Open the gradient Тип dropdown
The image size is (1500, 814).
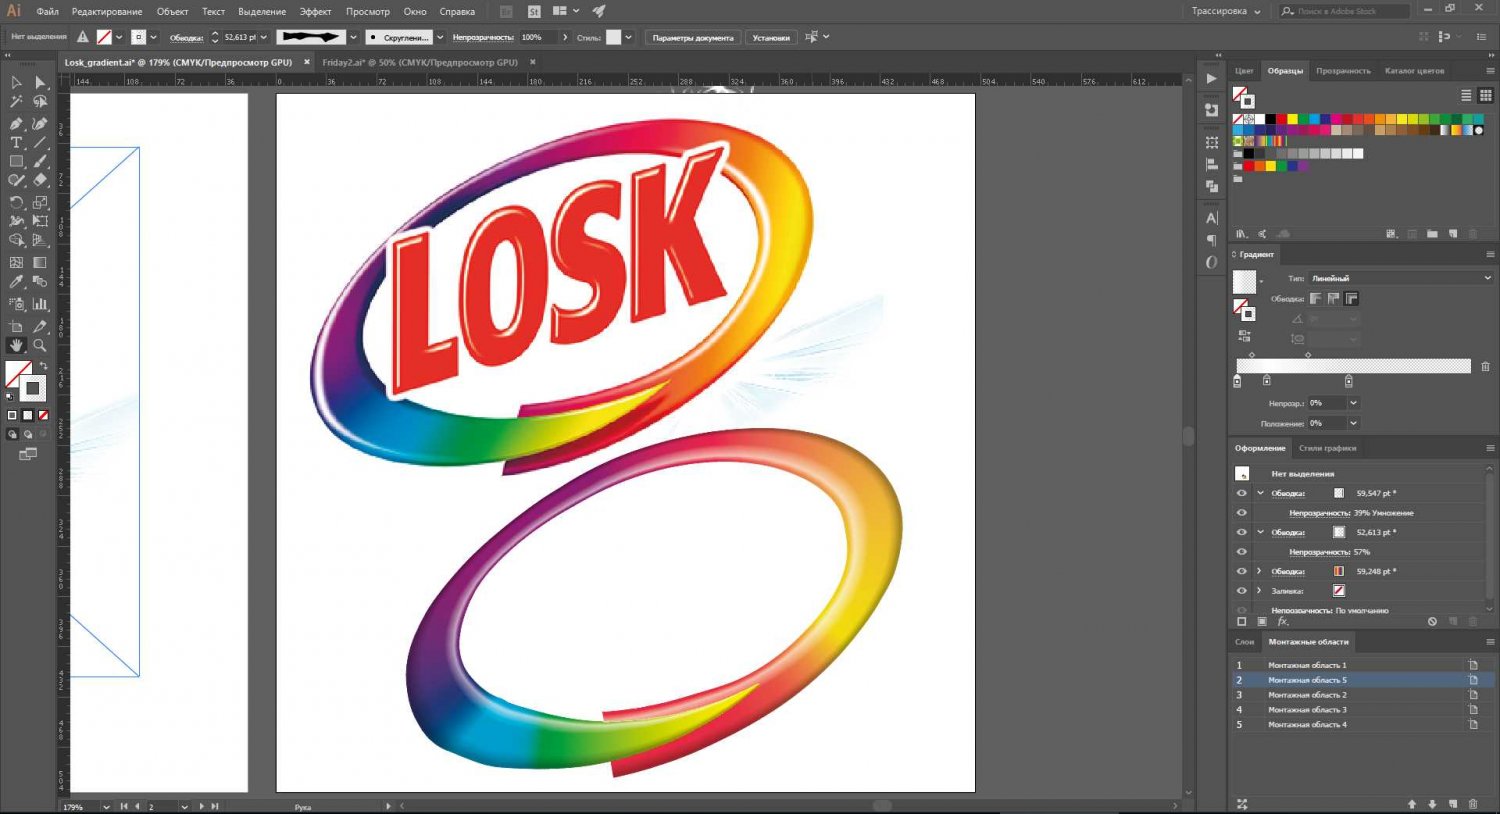1400,278
